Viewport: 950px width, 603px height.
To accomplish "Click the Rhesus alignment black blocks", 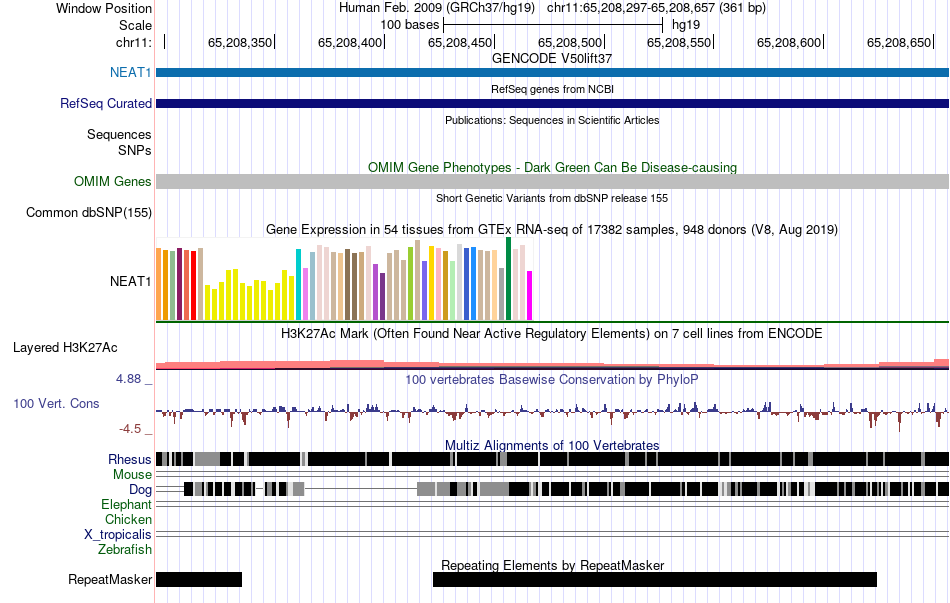I will coord(553,459).
